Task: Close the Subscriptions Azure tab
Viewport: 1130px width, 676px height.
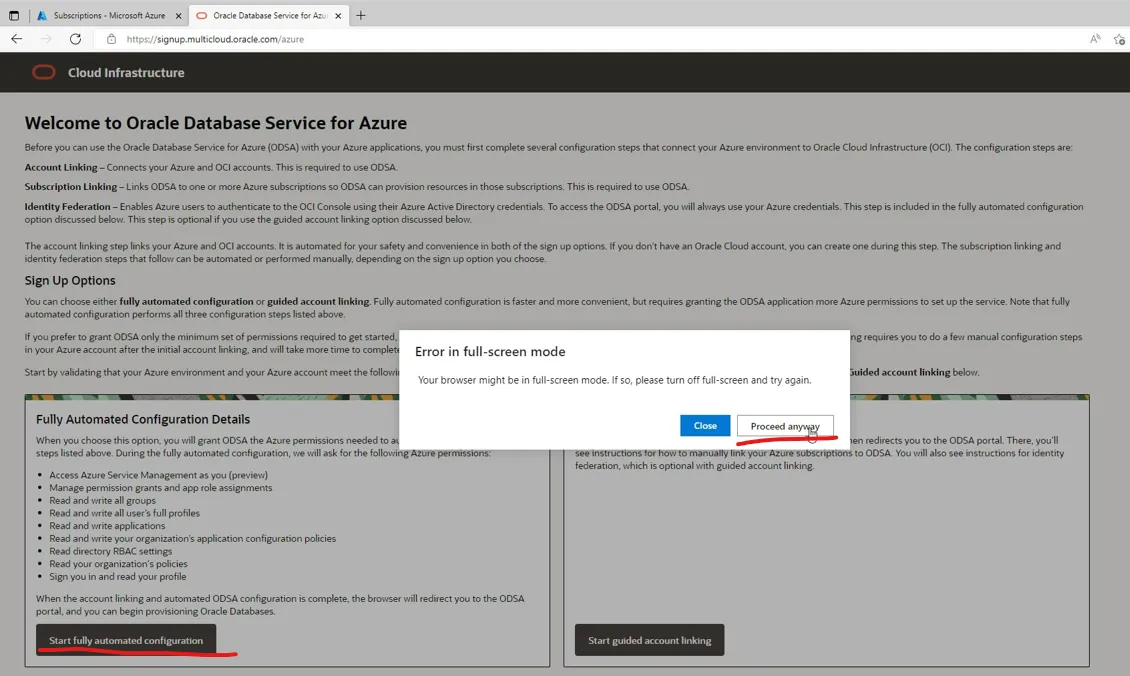Action: [x=179, y=16]
